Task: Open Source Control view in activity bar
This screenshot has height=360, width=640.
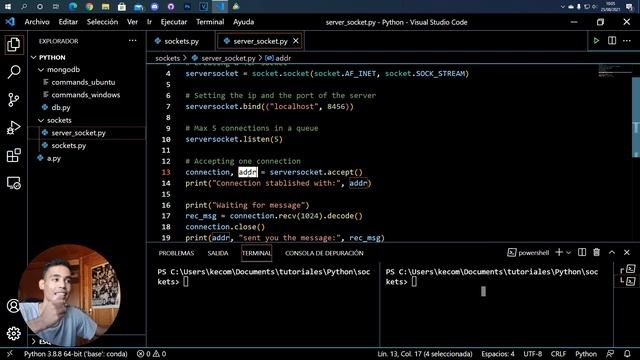Action: [x=13, y=100]
